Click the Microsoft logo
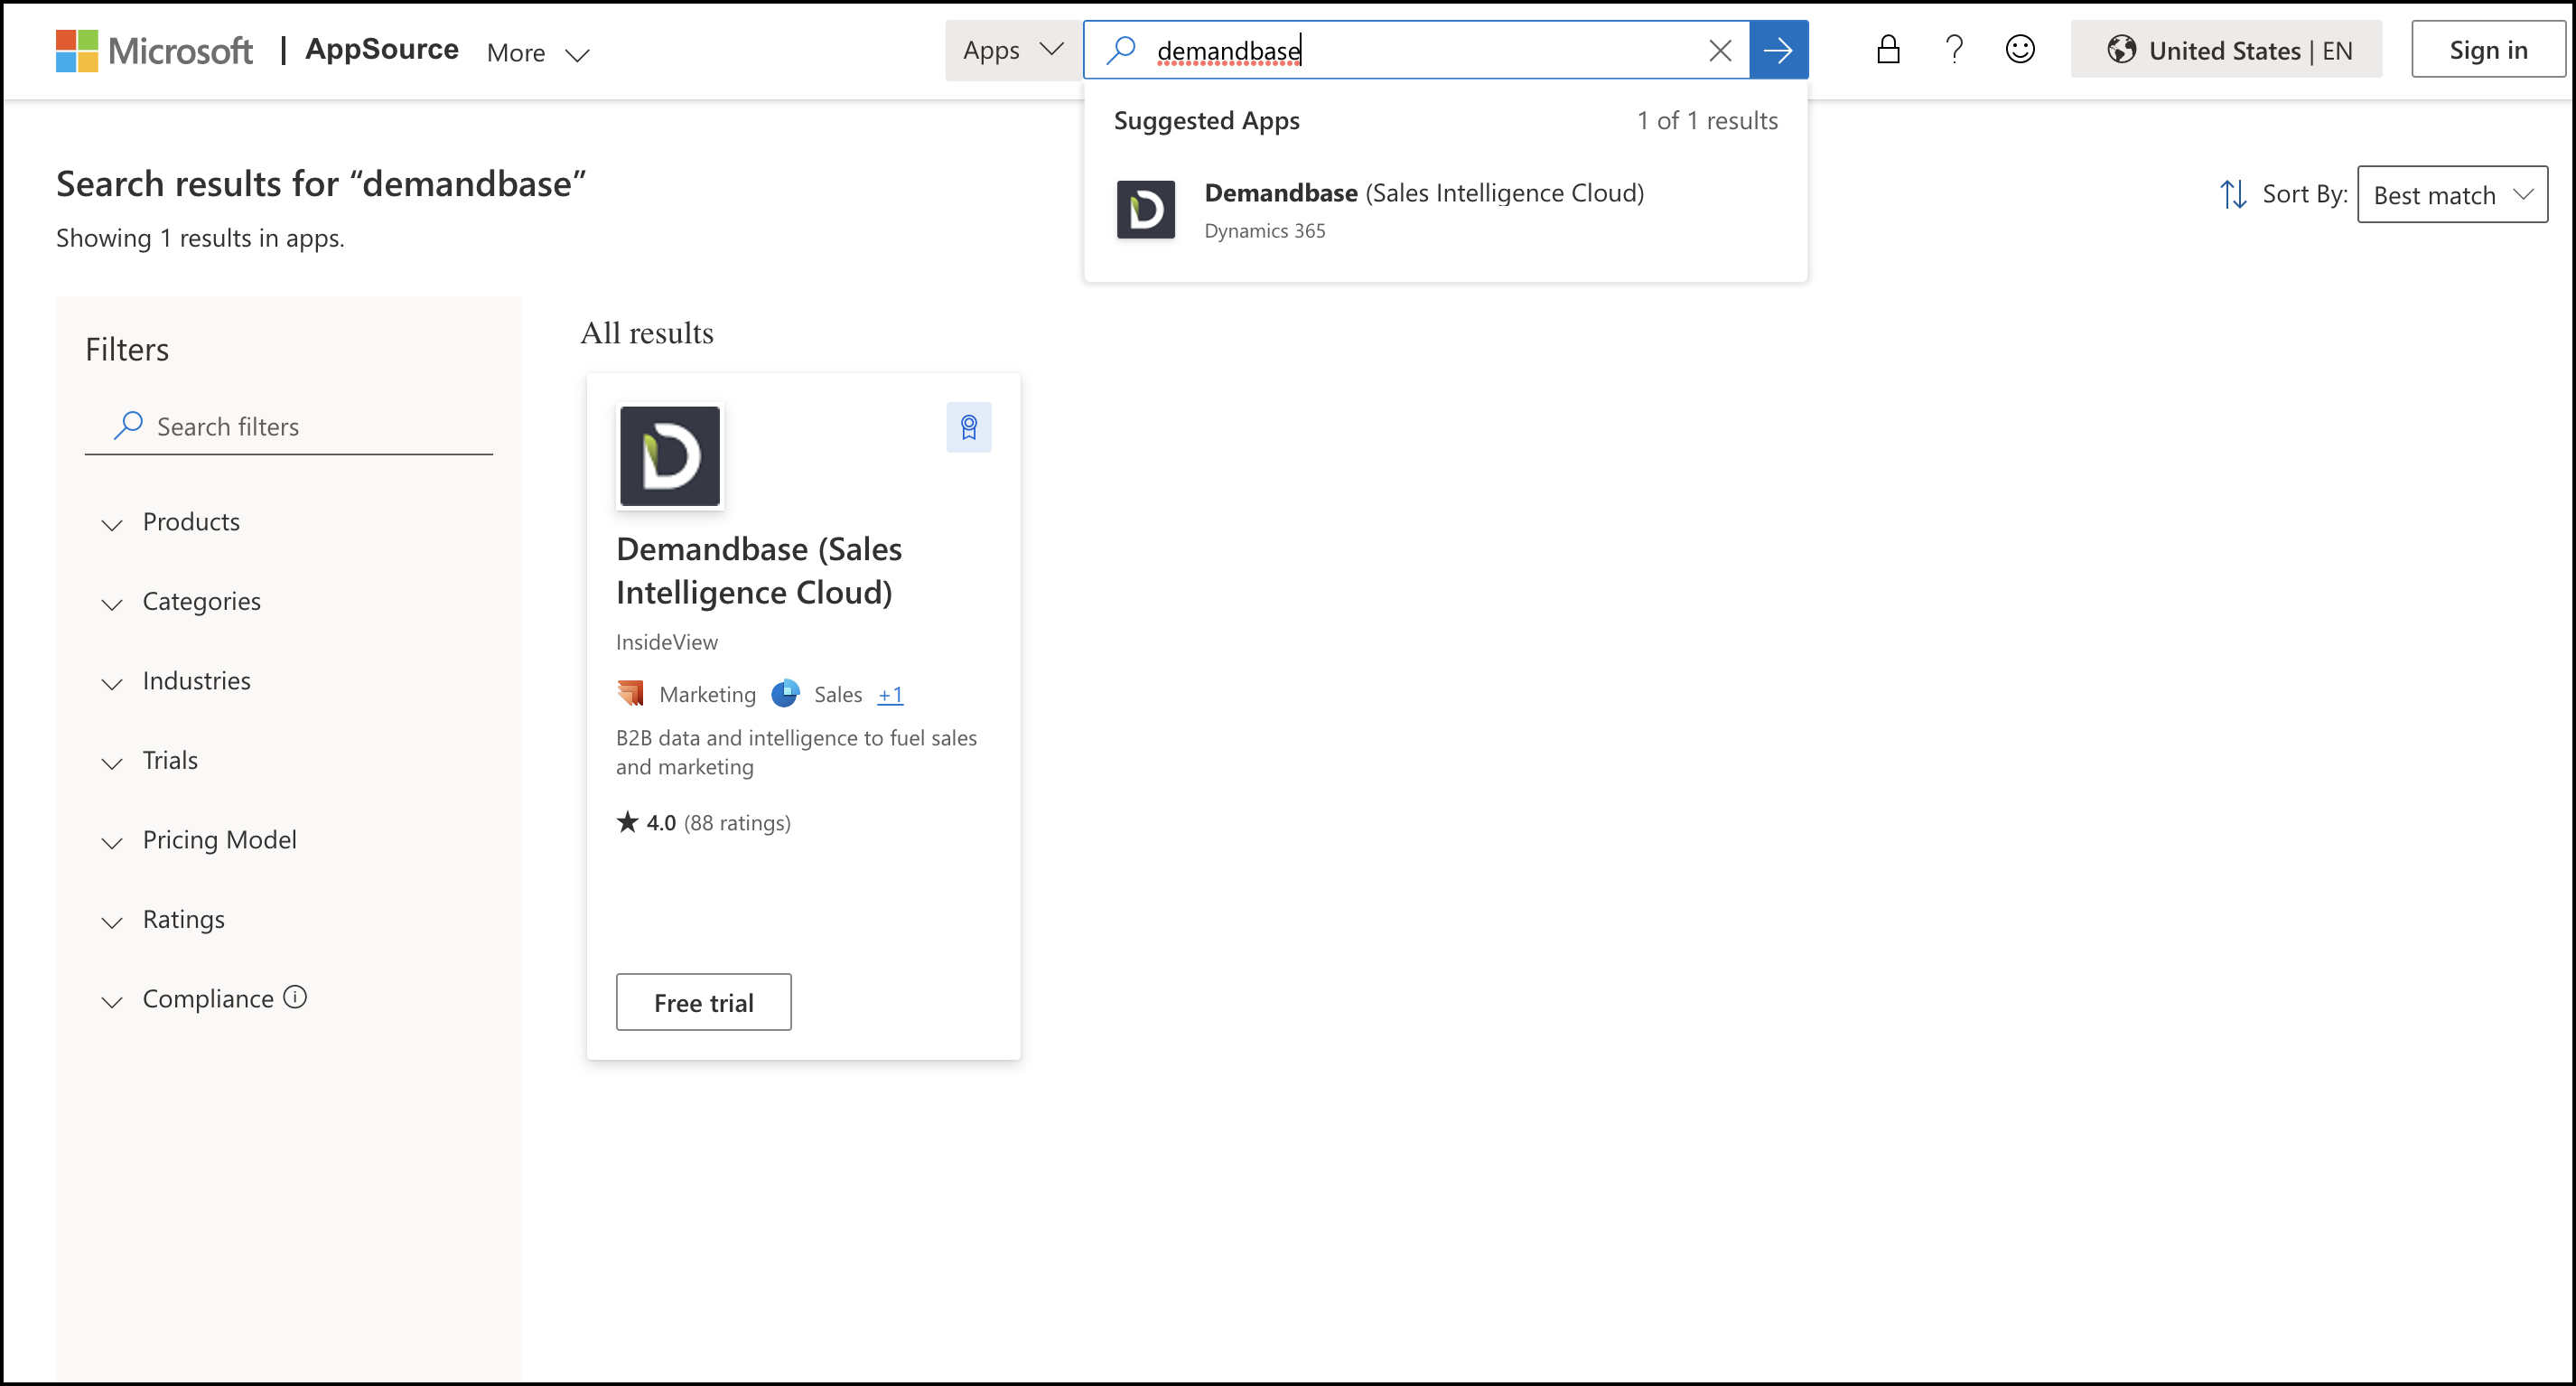 coord(154,50)
